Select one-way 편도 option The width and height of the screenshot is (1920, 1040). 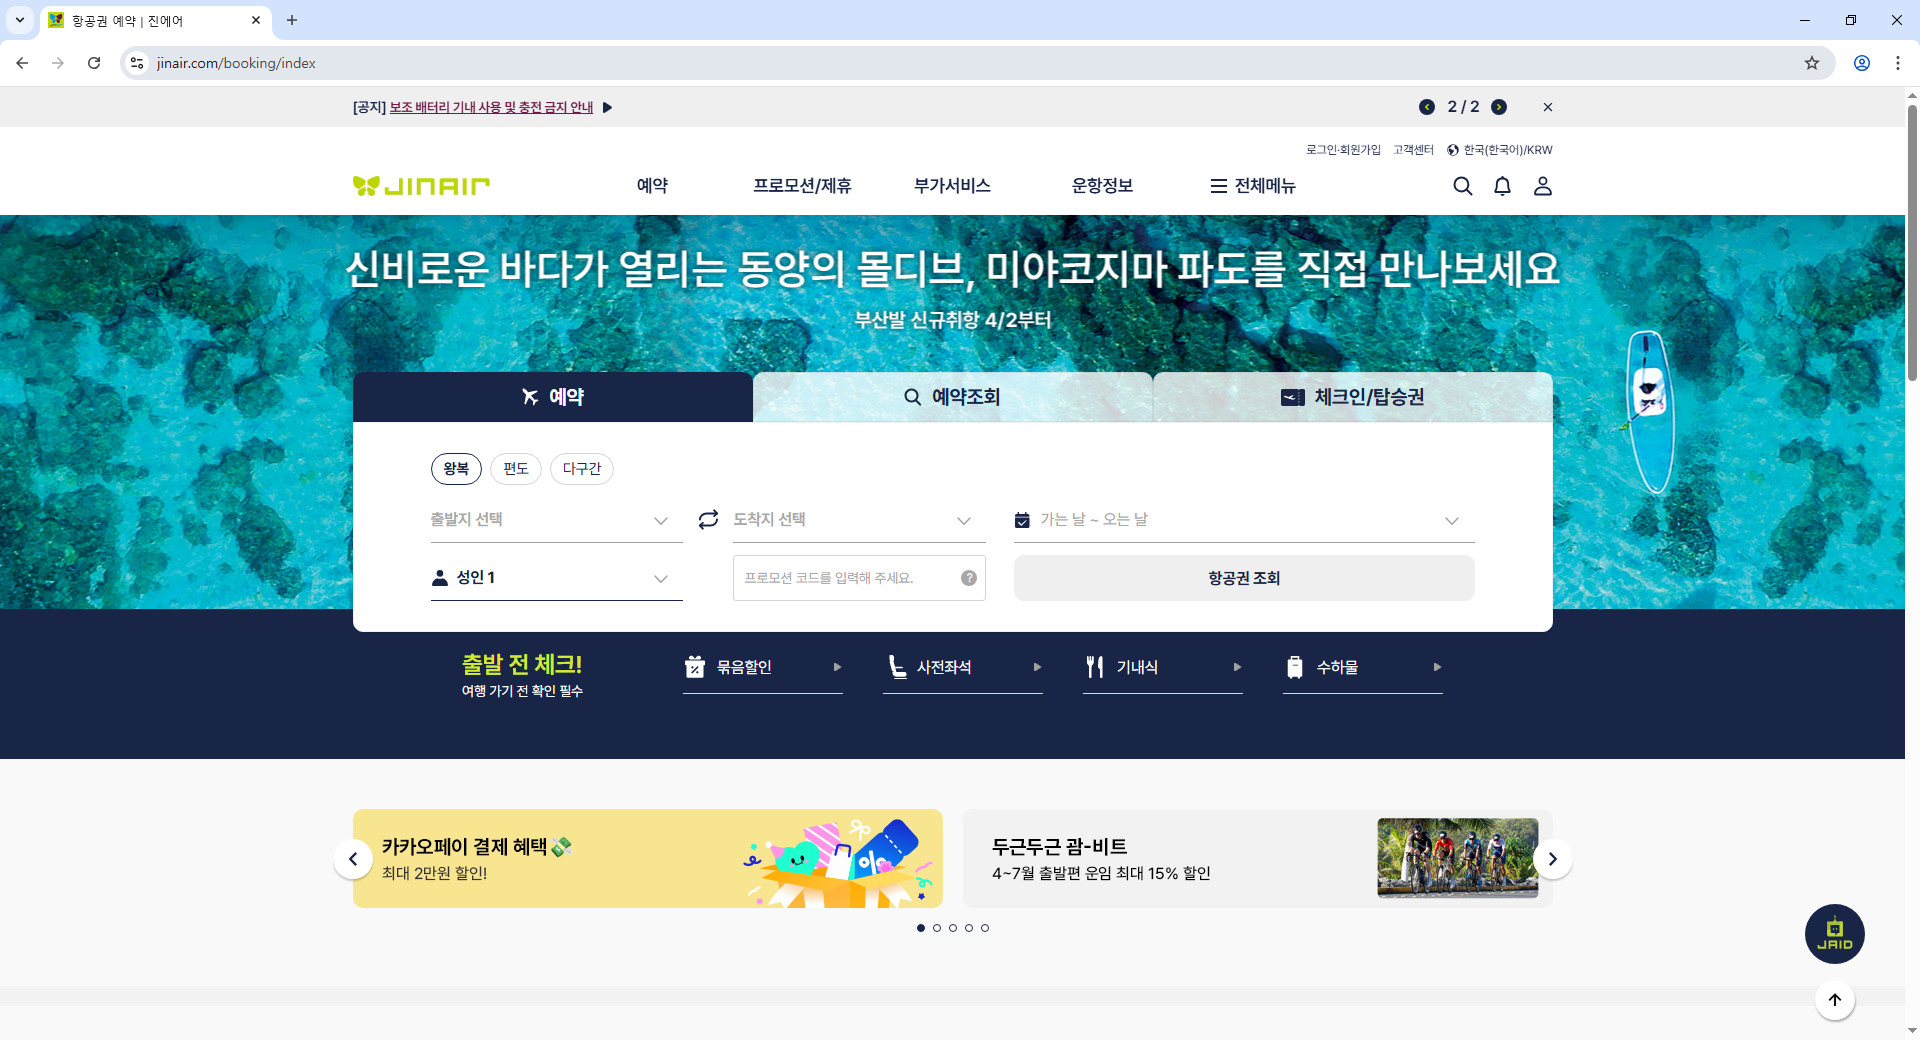pos(516,469)
